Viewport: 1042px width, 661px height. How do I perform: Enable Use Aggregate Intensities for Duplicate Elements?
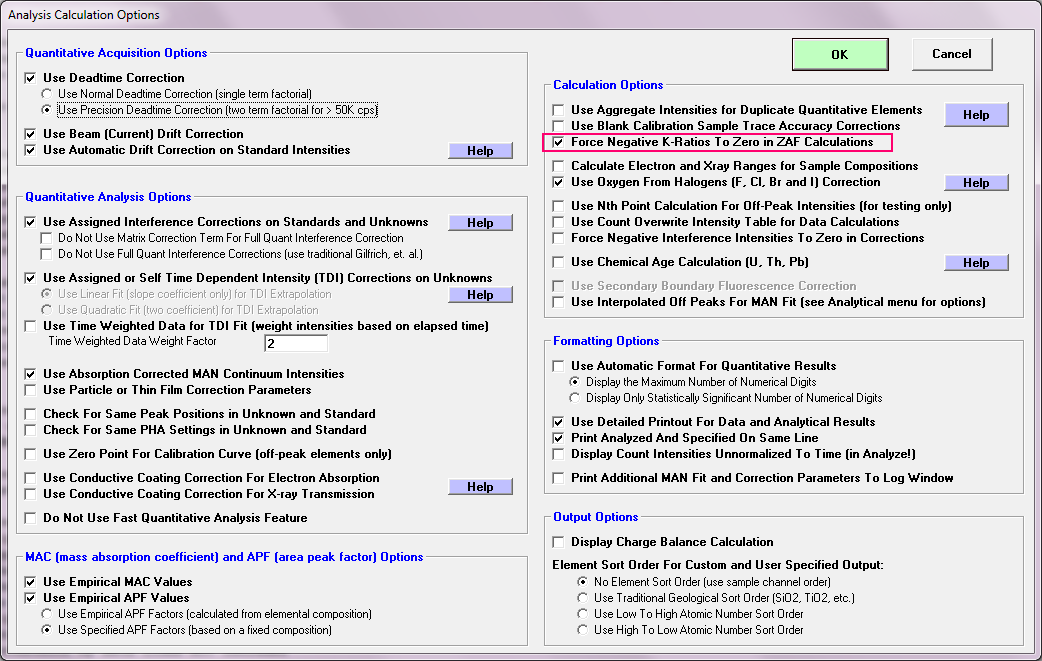pos(559,110)
